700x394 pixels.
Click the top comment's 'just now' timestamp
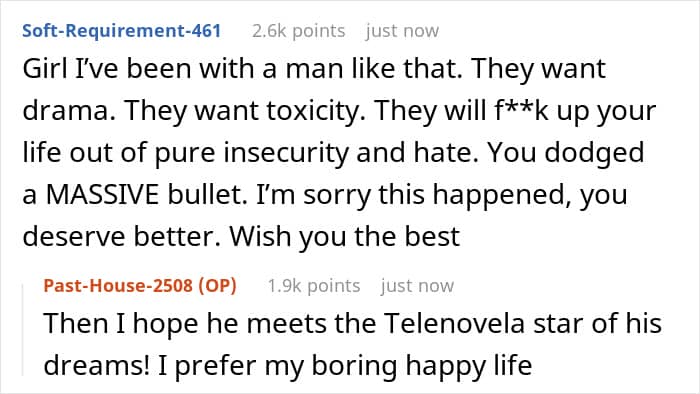402,31
